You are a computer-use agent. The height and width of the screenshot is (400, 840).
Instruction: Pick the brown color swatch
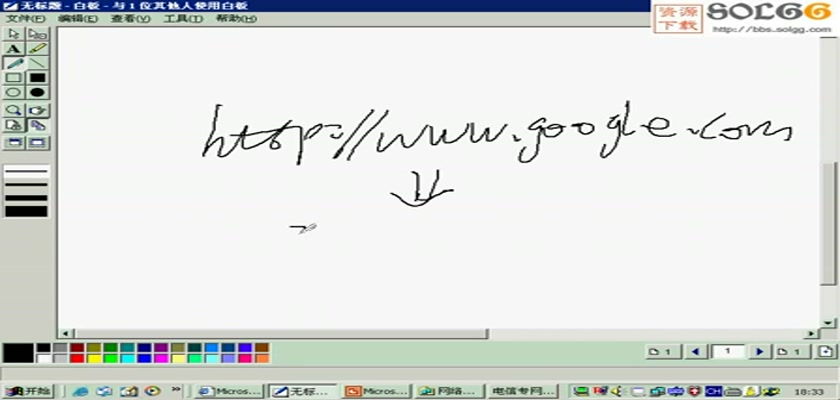(262, 348)
